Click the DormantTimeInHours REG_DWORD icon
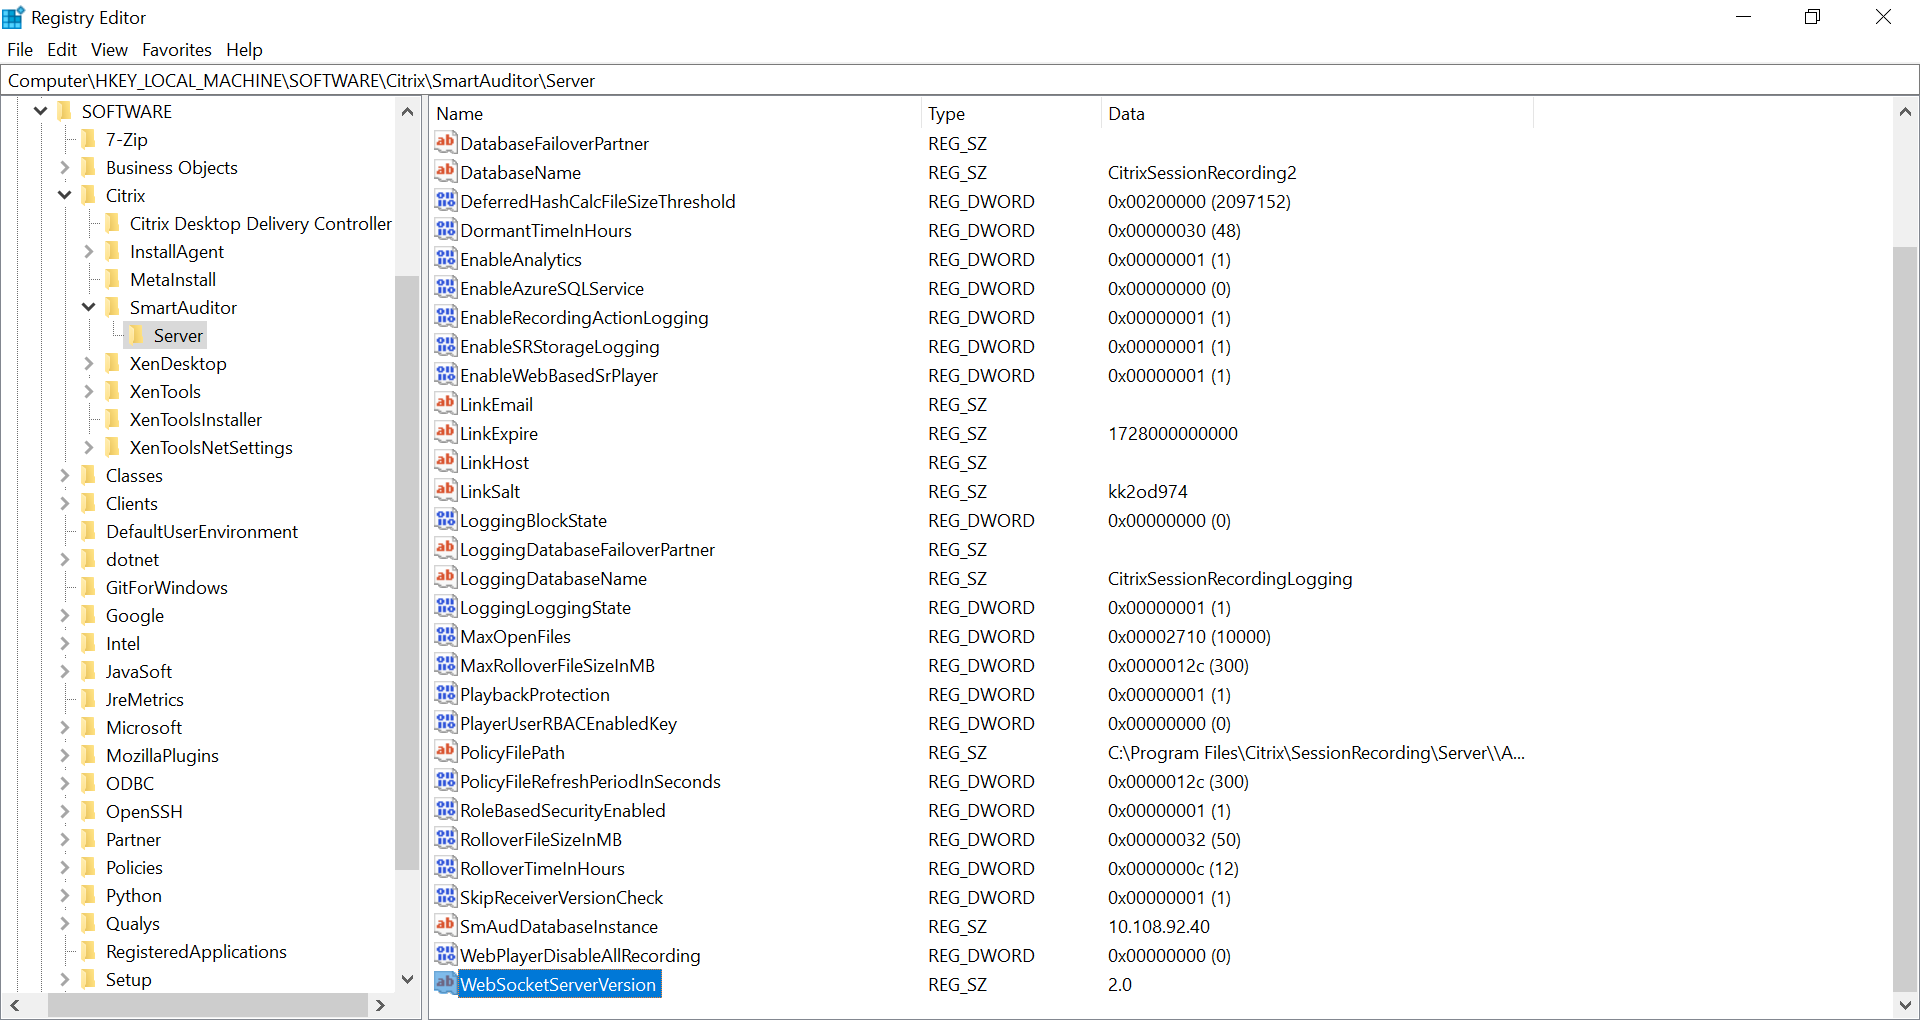Viewport: 1920px width, 1020px height. tap(445, 230)
